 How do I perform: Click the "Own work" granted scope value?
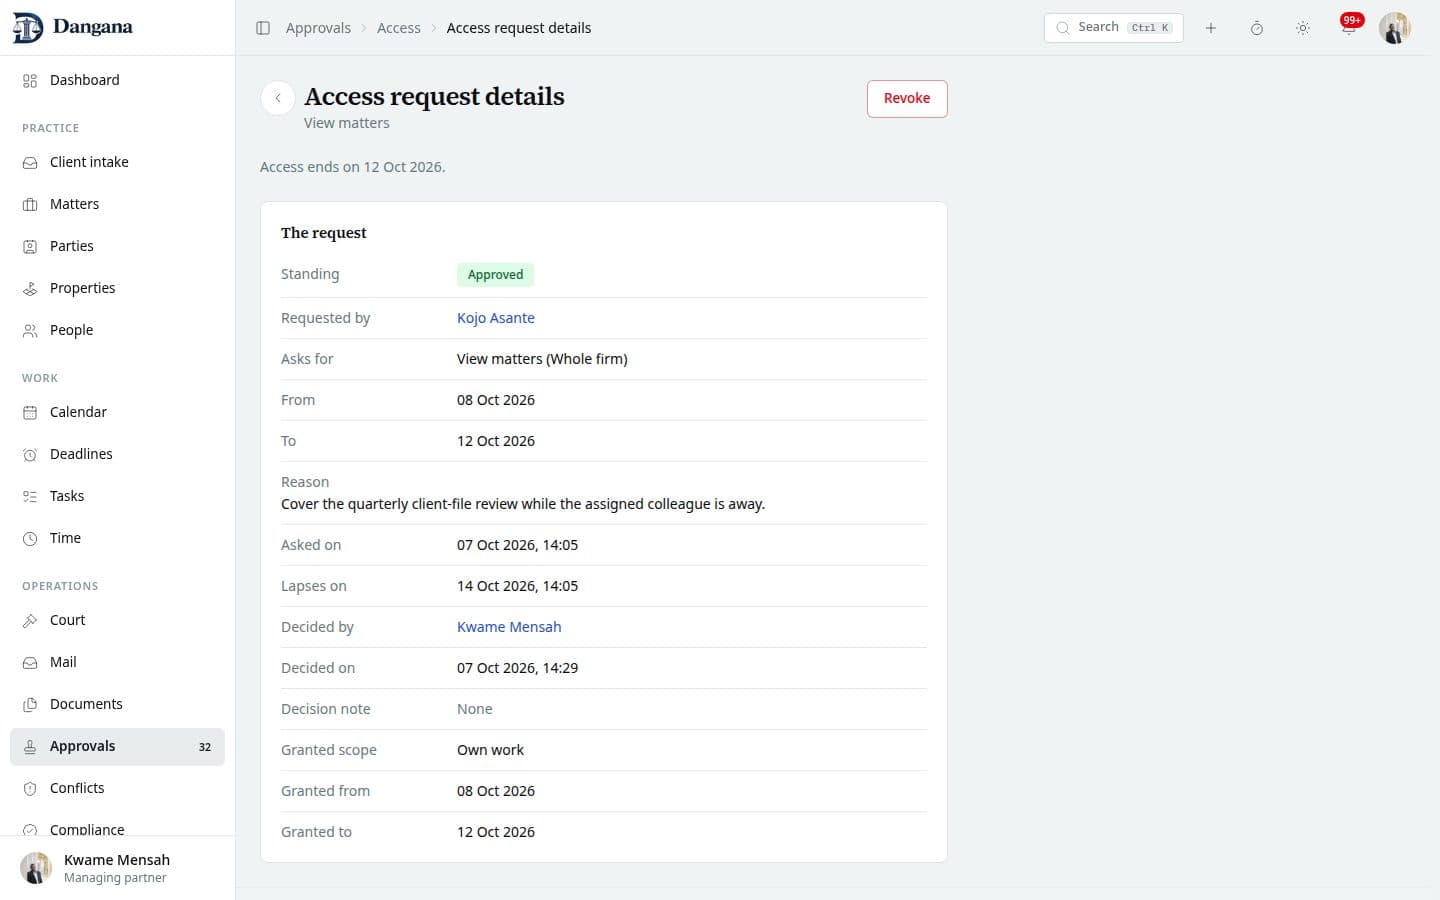click(x=490, y=750)
